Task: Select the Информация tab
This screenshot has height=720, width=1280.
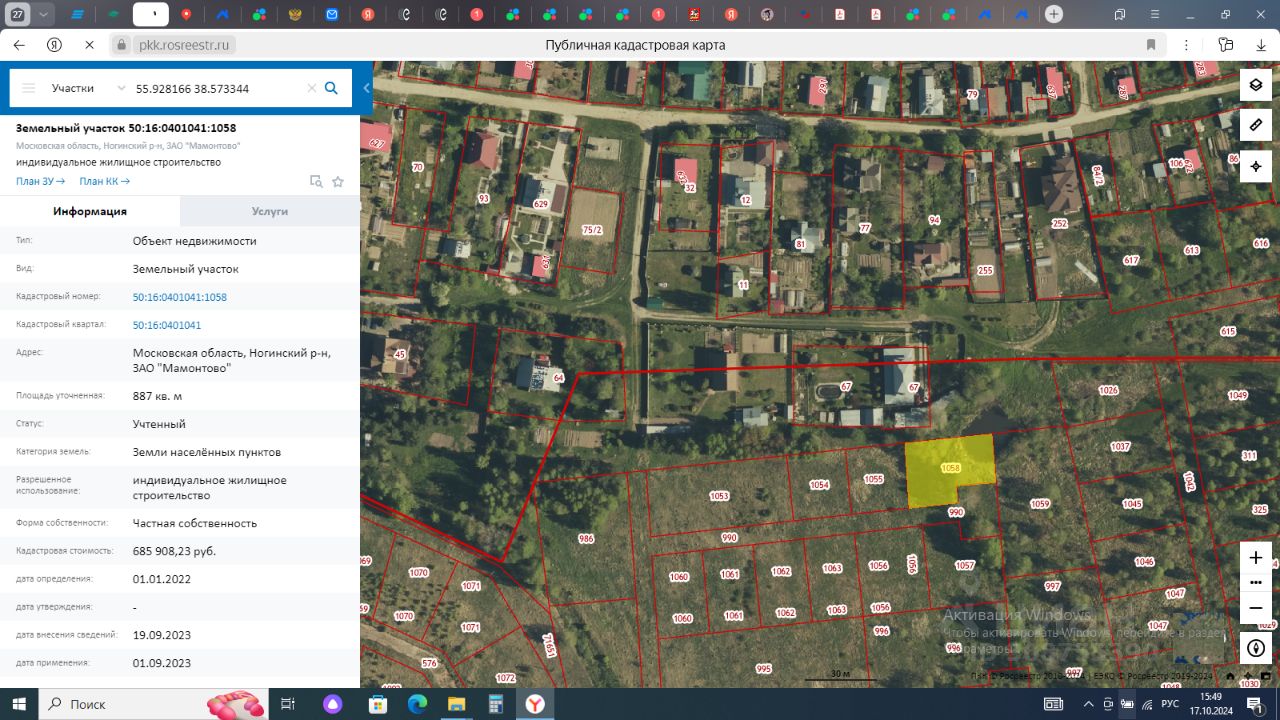Action: tap(90, 211)
